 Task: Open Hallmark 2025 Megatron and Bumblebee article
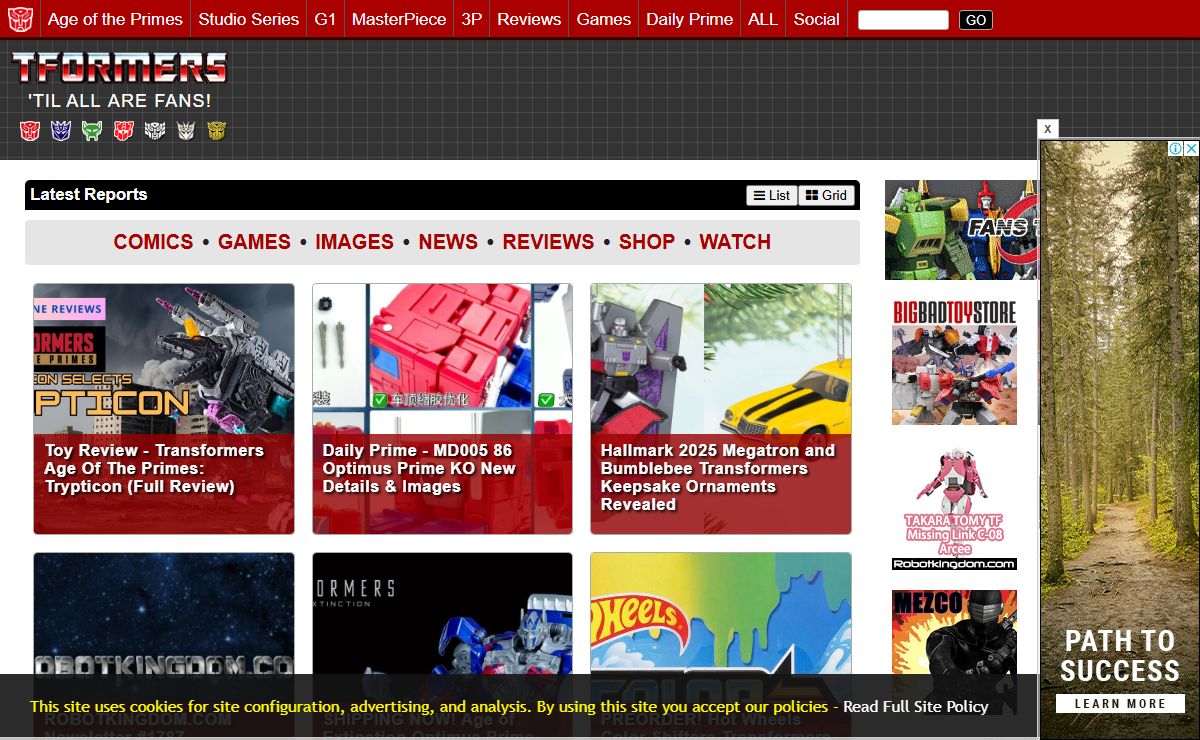pyautogui.click(x=721, y=408)
